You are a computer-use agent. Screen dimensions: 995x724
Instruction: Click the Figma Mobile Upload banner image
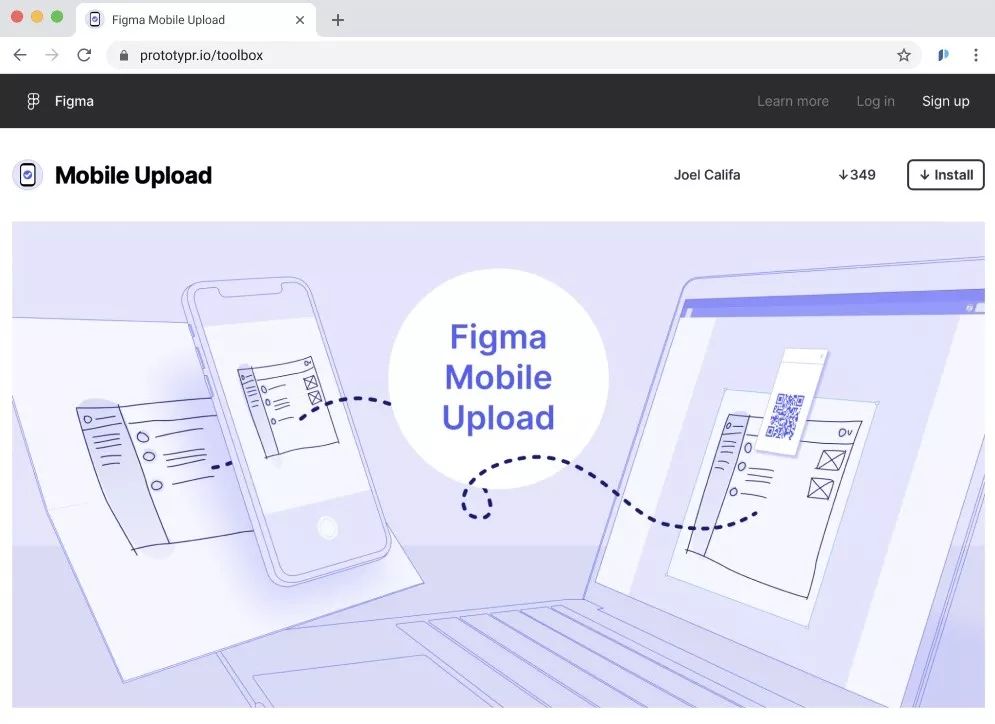pos(498,464)
